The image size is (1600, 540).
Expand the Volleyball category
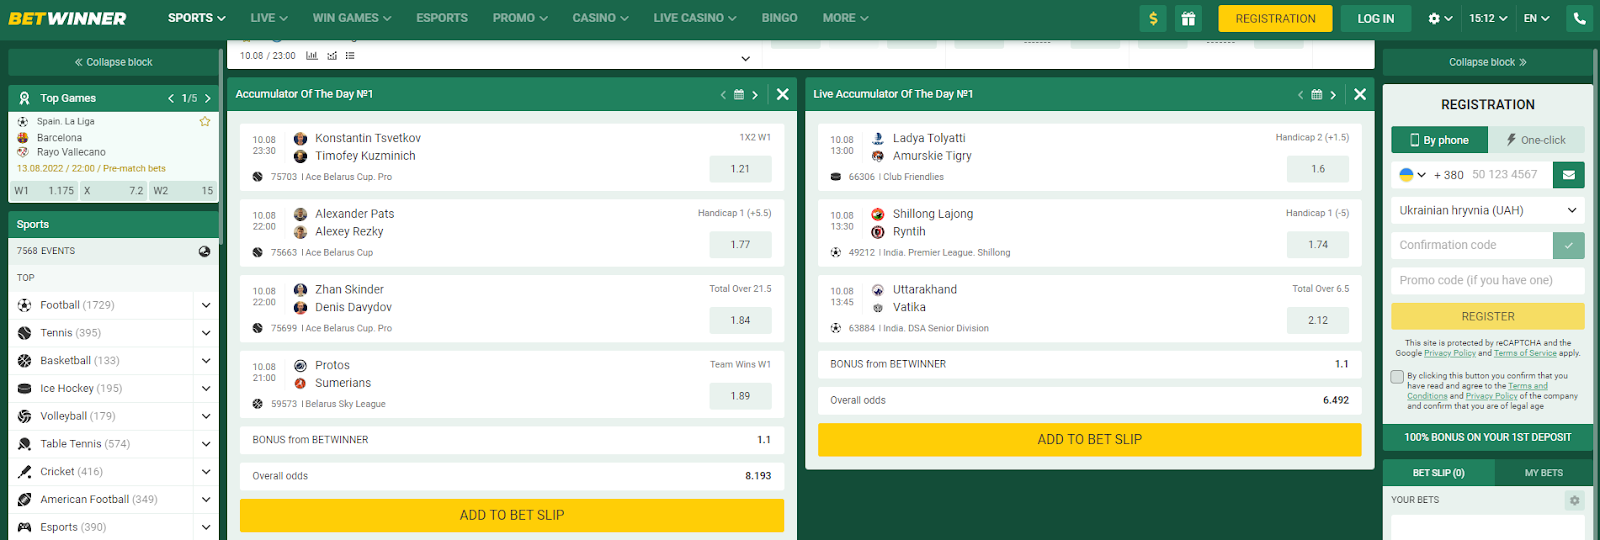206,416
